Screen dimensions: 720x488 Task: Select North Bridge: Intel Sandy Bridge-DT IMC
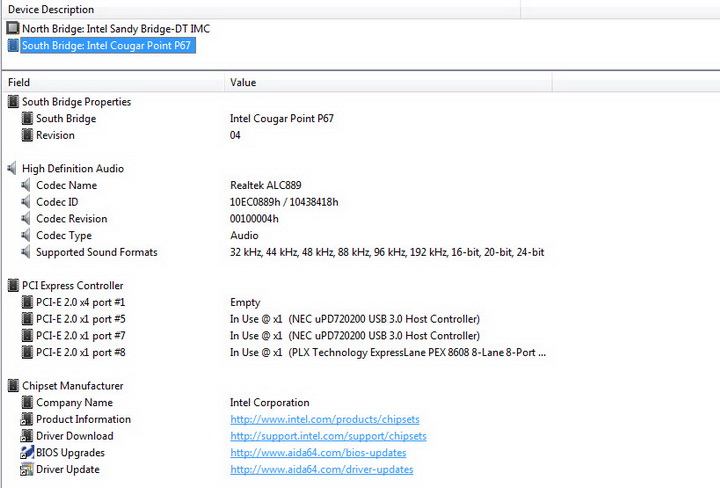click(116, 28)
